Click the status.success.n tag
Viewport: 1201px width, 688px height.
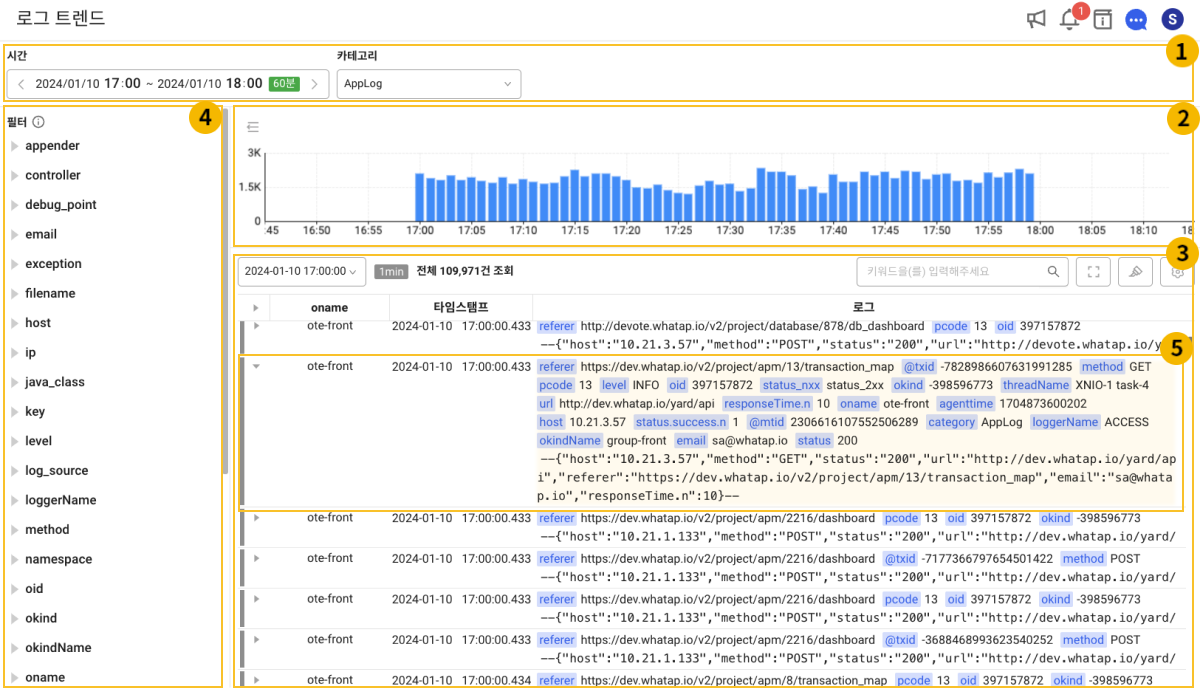coord(681,422)
